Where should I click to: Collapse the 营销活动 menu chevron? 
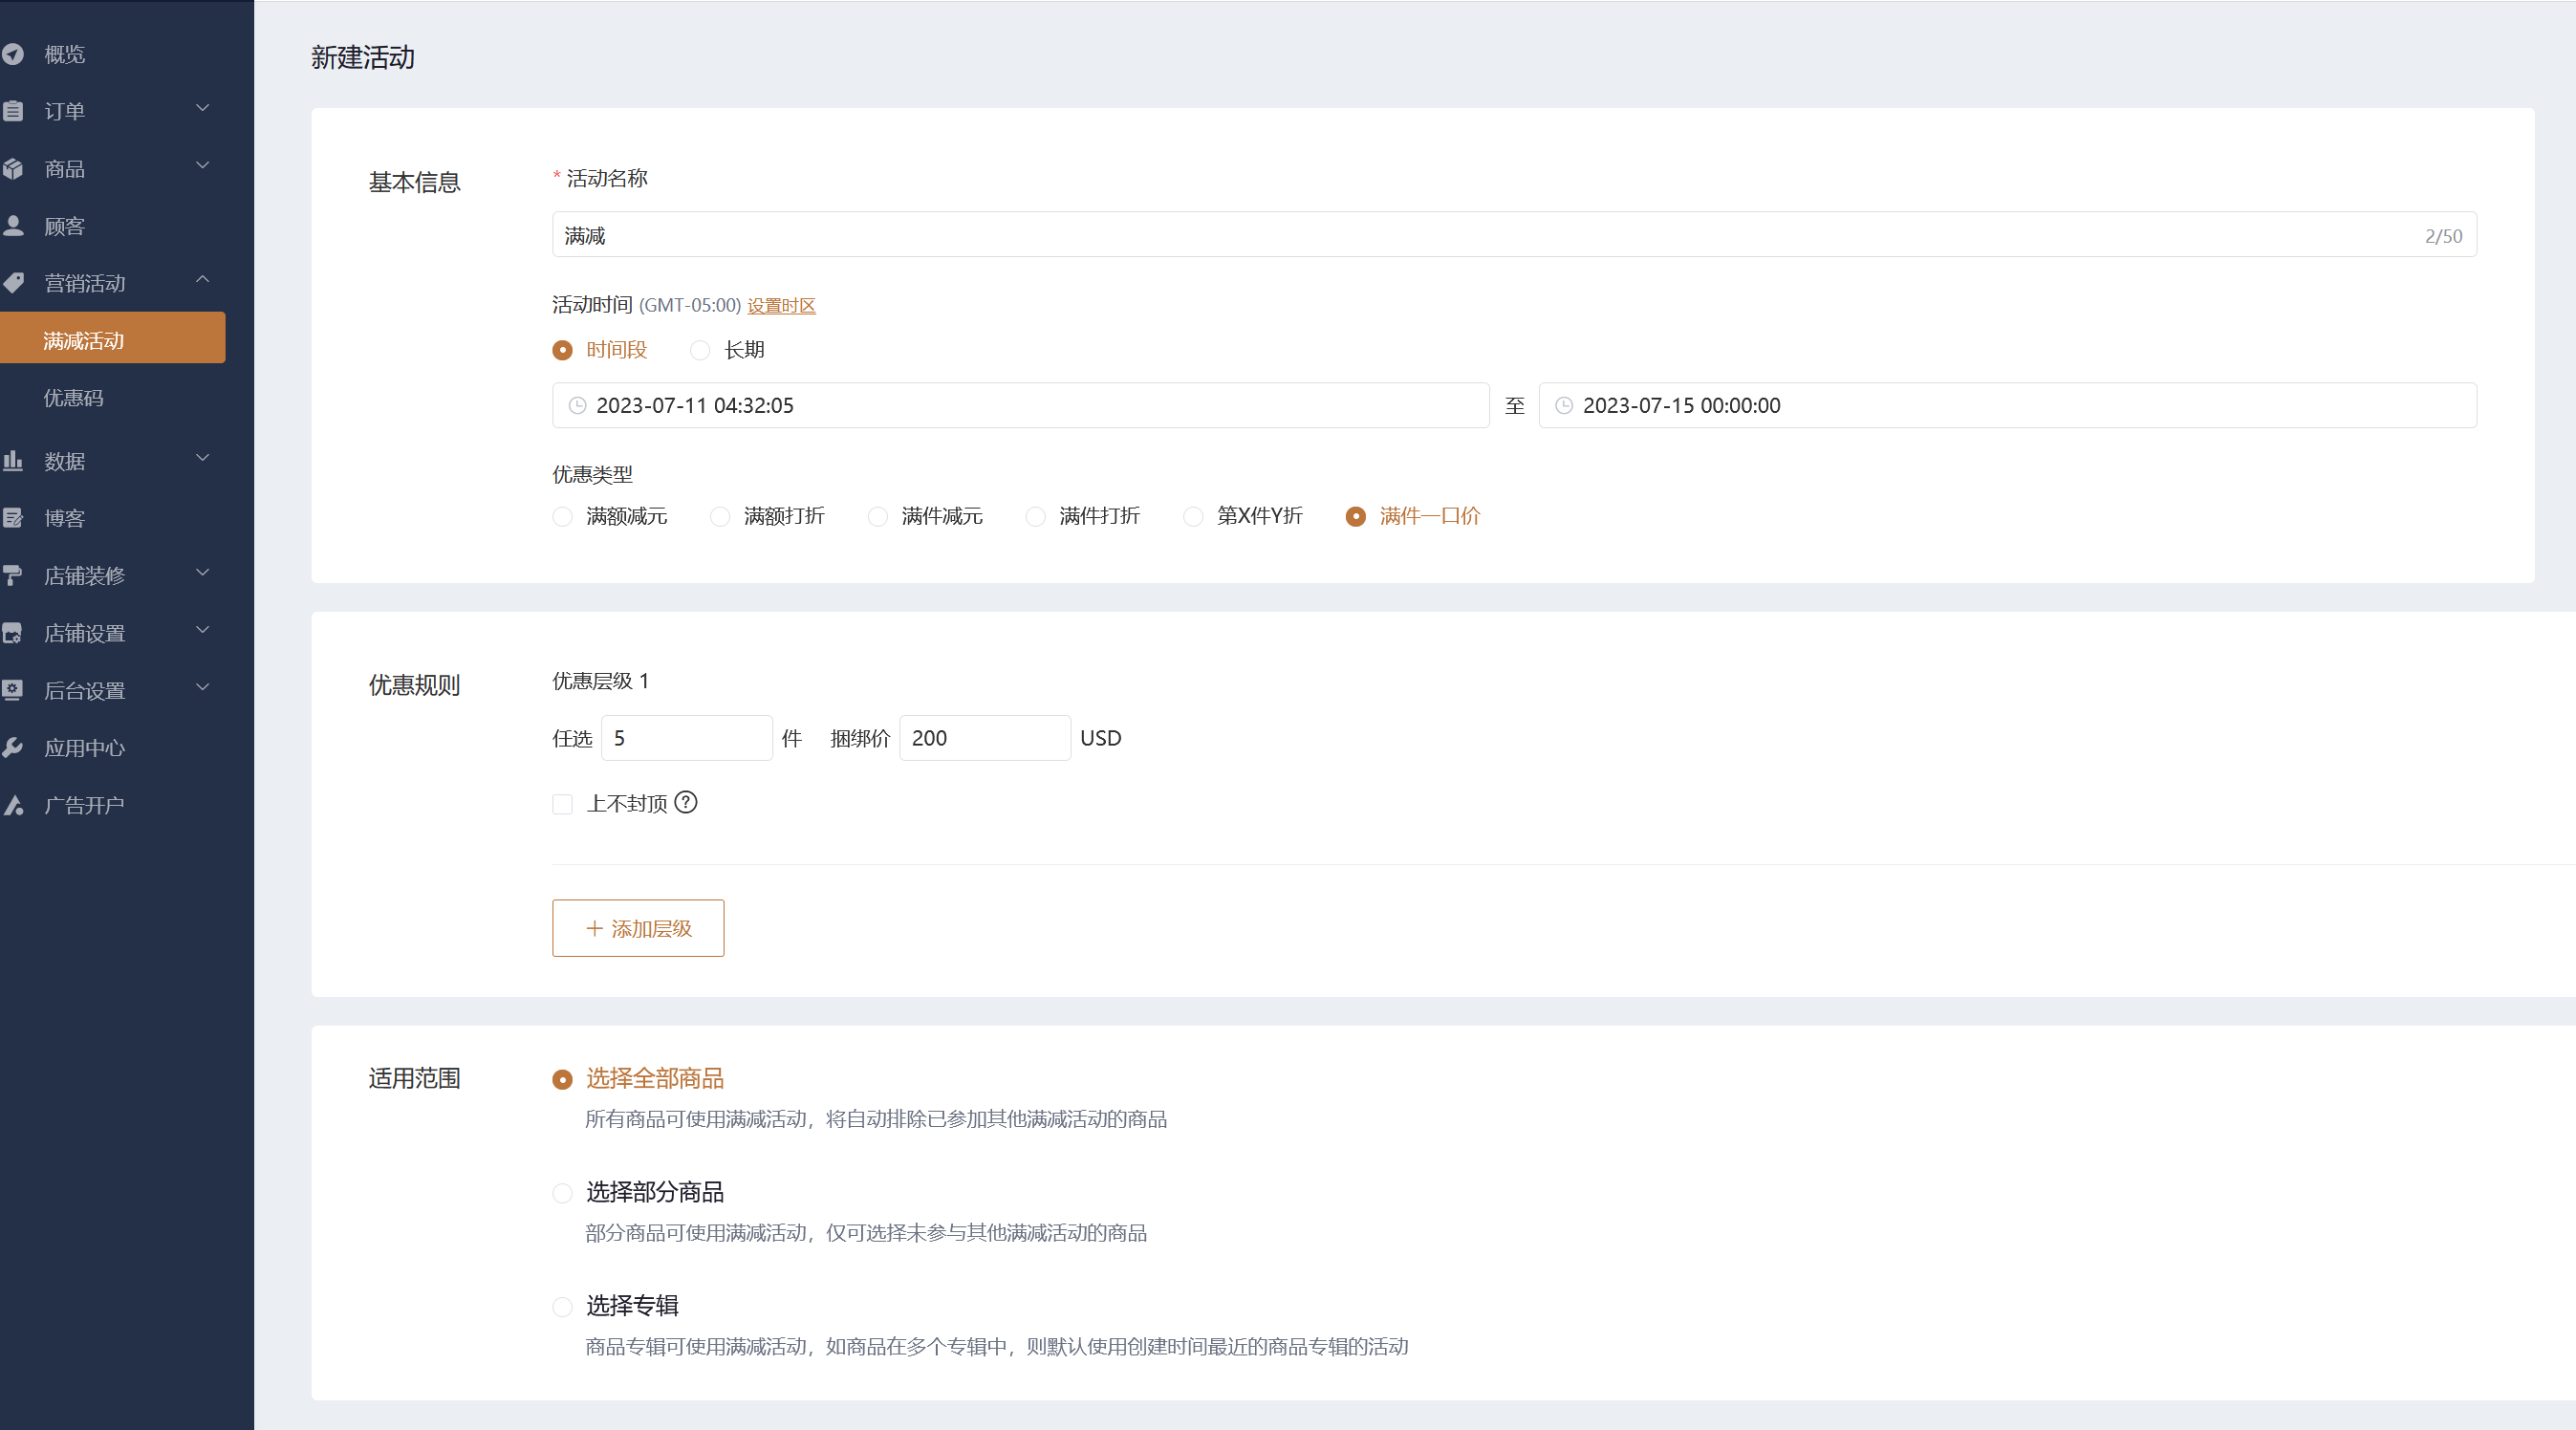pos(203,280)
